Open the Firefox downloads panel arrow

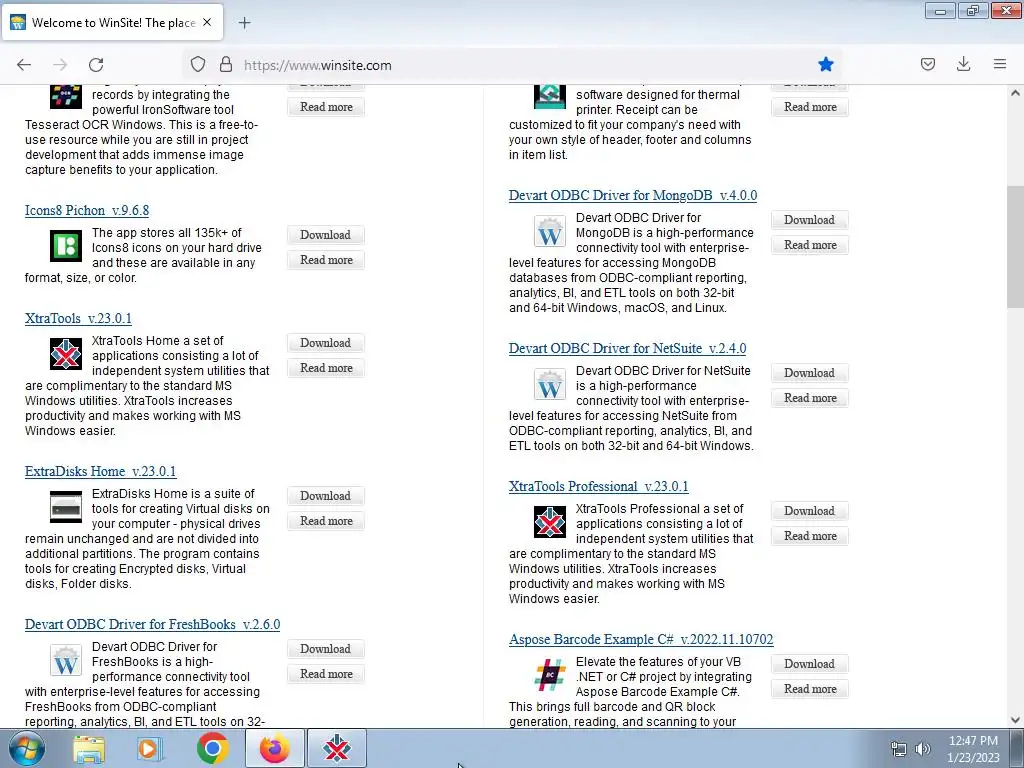pos(963,64)
